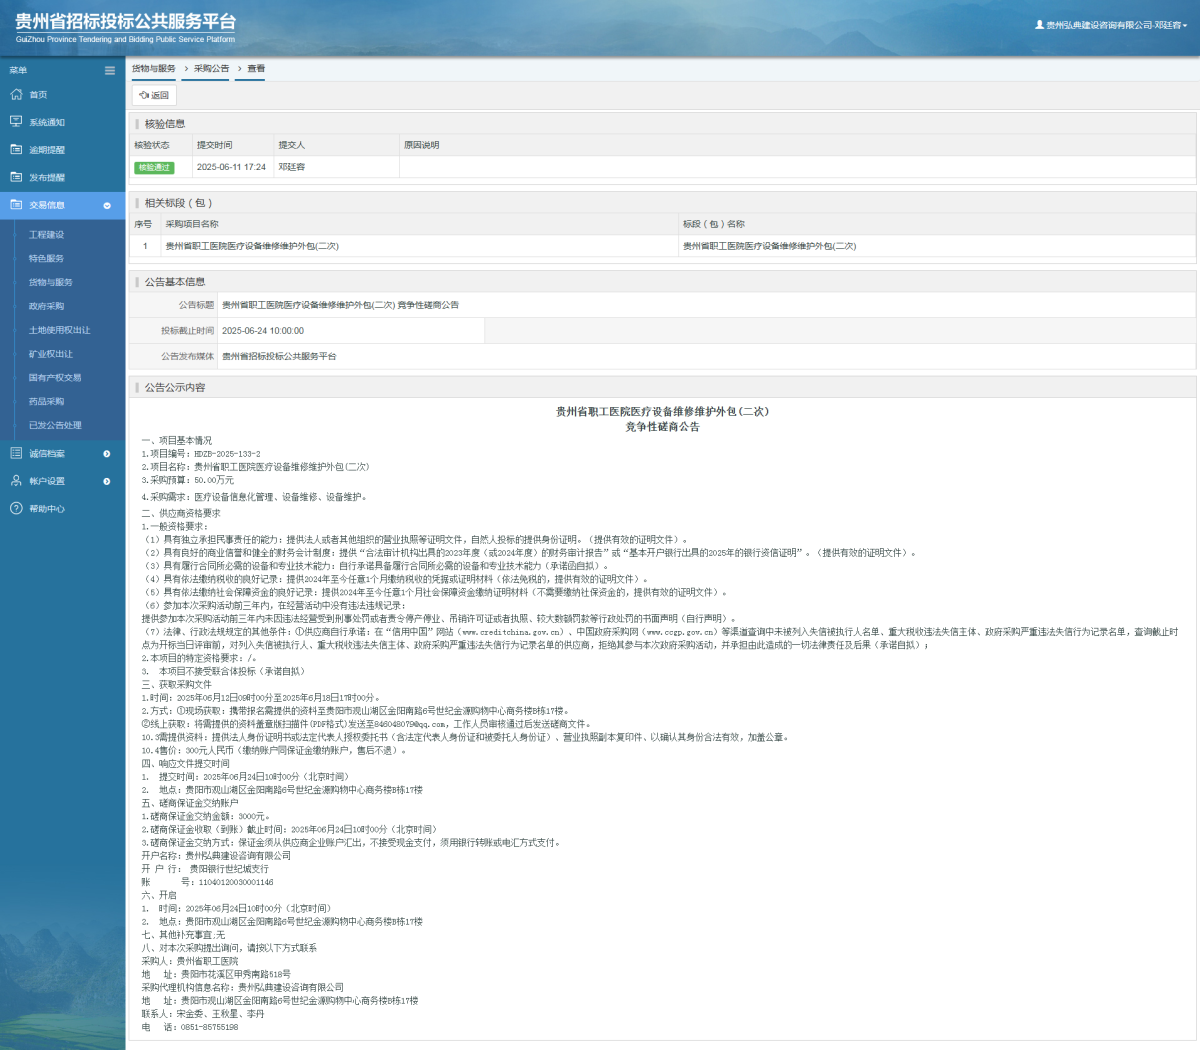The height and width of the screenshot is (1050, 1200).
Task: Click the 逾期提醒 sidebar icon
Action: pyautogui.click(x=16, y=149)
